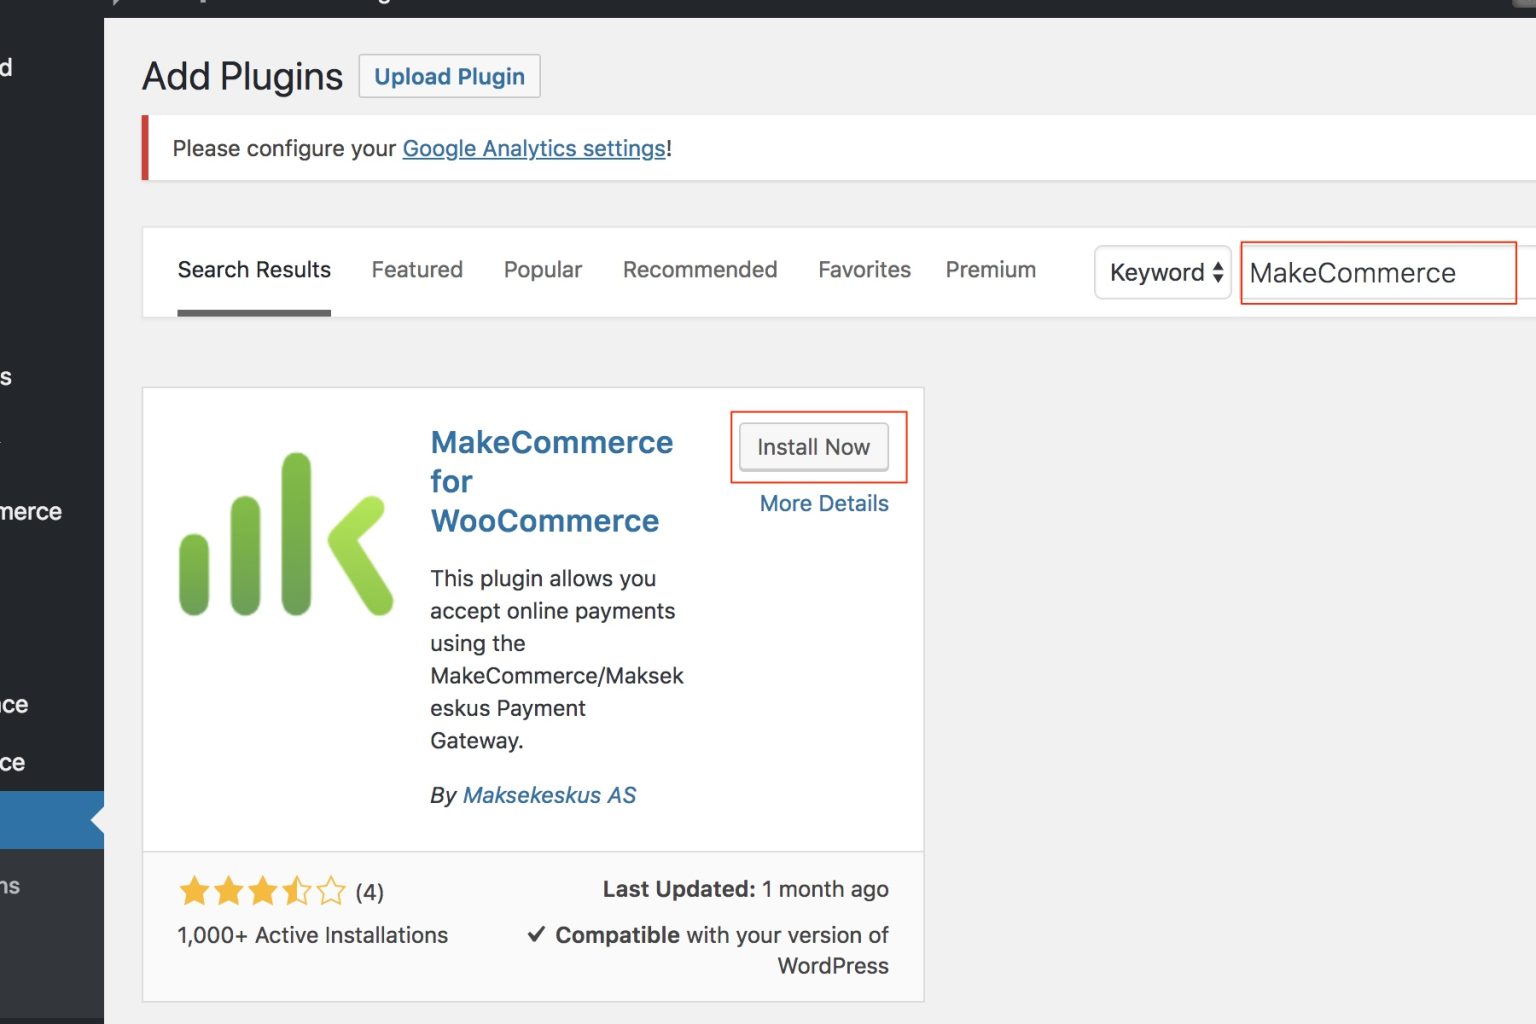The height and width of the screenshot is (1024, 1536).
Task: Click the Install Now button
Action: (x=813, y=447)
